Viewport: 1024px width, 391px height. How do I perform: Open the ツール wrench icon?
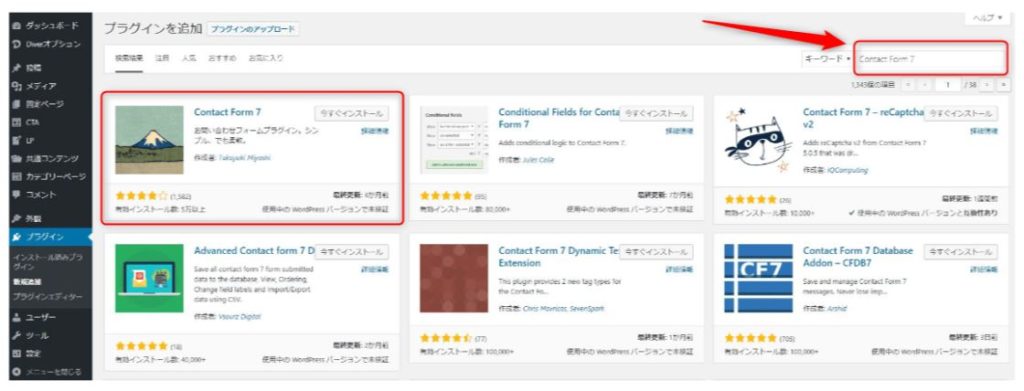pyautogui.click(x=16, y=336)
